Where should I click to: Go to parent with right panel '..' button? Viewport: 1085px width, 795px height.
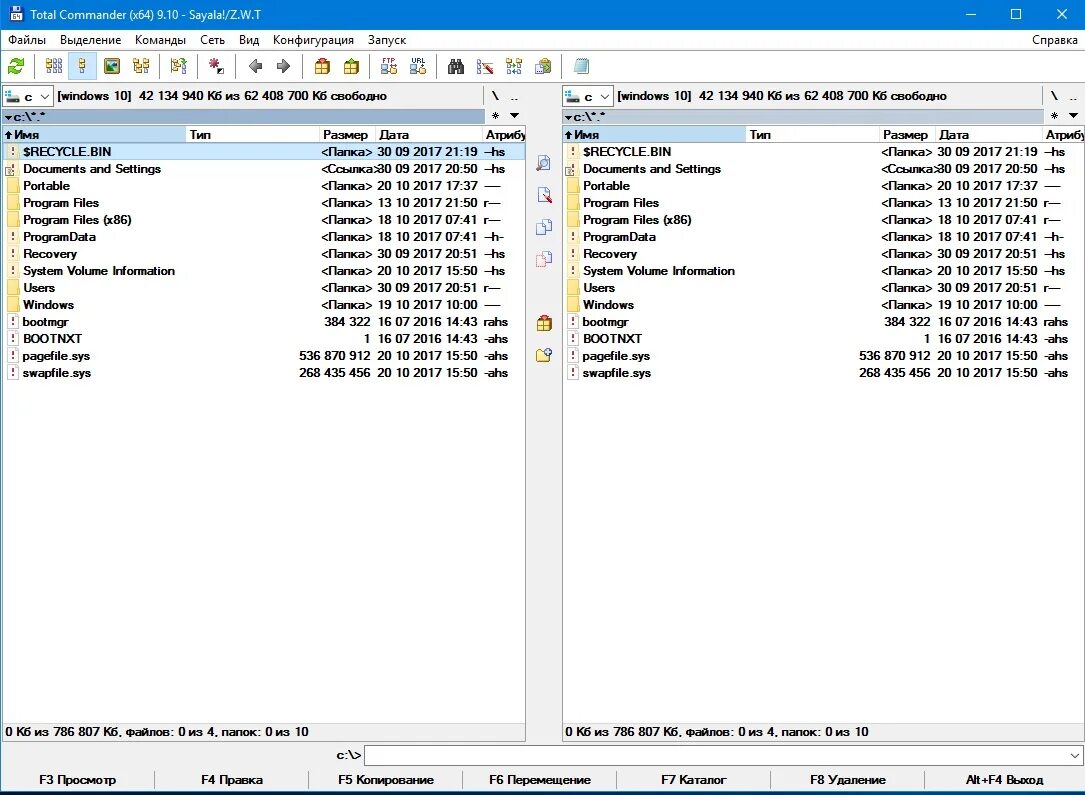(x=1073, y=96)
